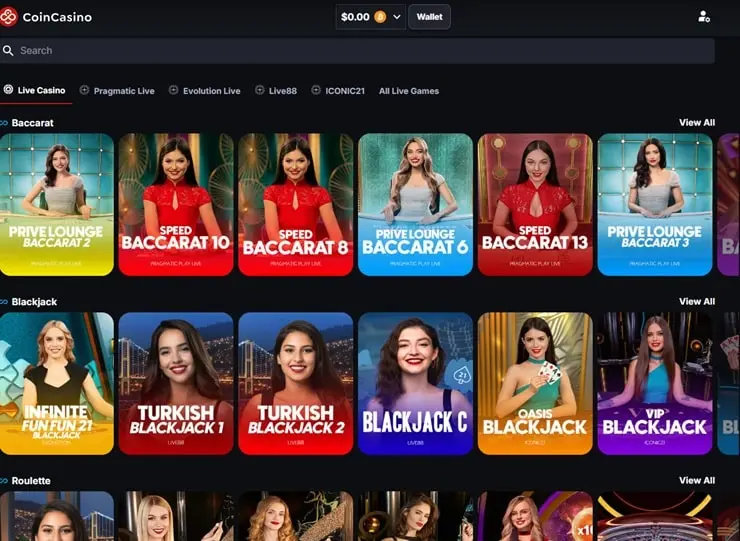This screenshot has height=541, width=740.
Task: Click the Live Casino chip icon
Action: (8, 89)
